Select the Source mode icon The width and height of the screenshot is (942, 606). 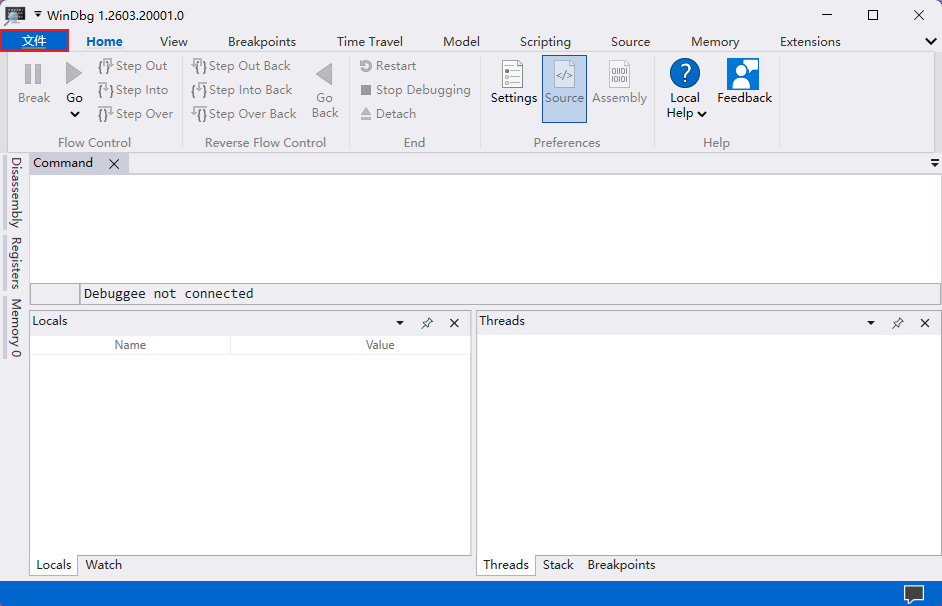tap(564, 76)
